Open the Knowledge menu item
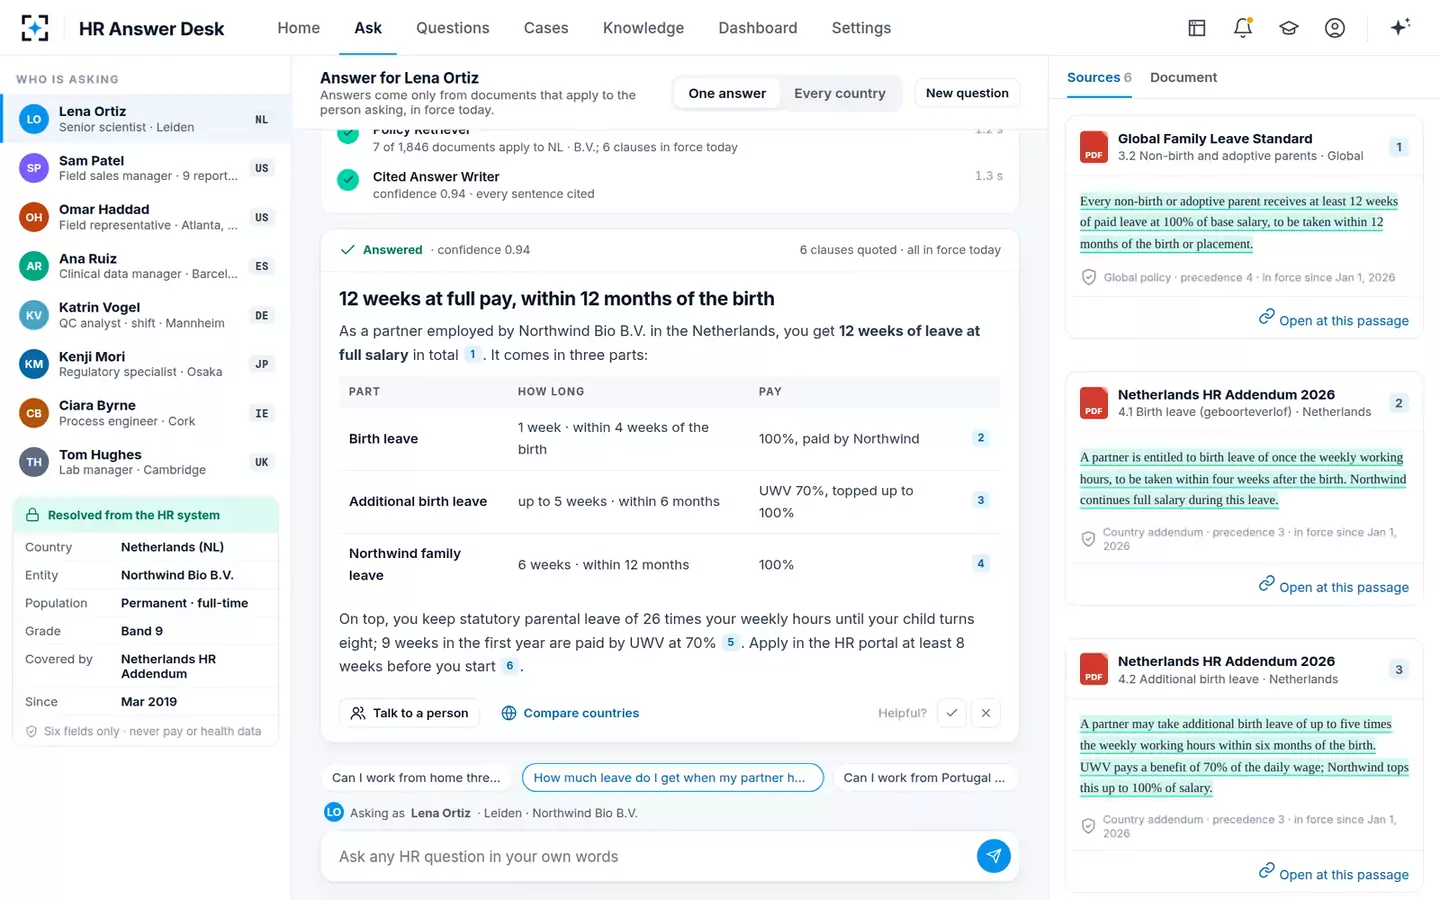 click(643, 28)
